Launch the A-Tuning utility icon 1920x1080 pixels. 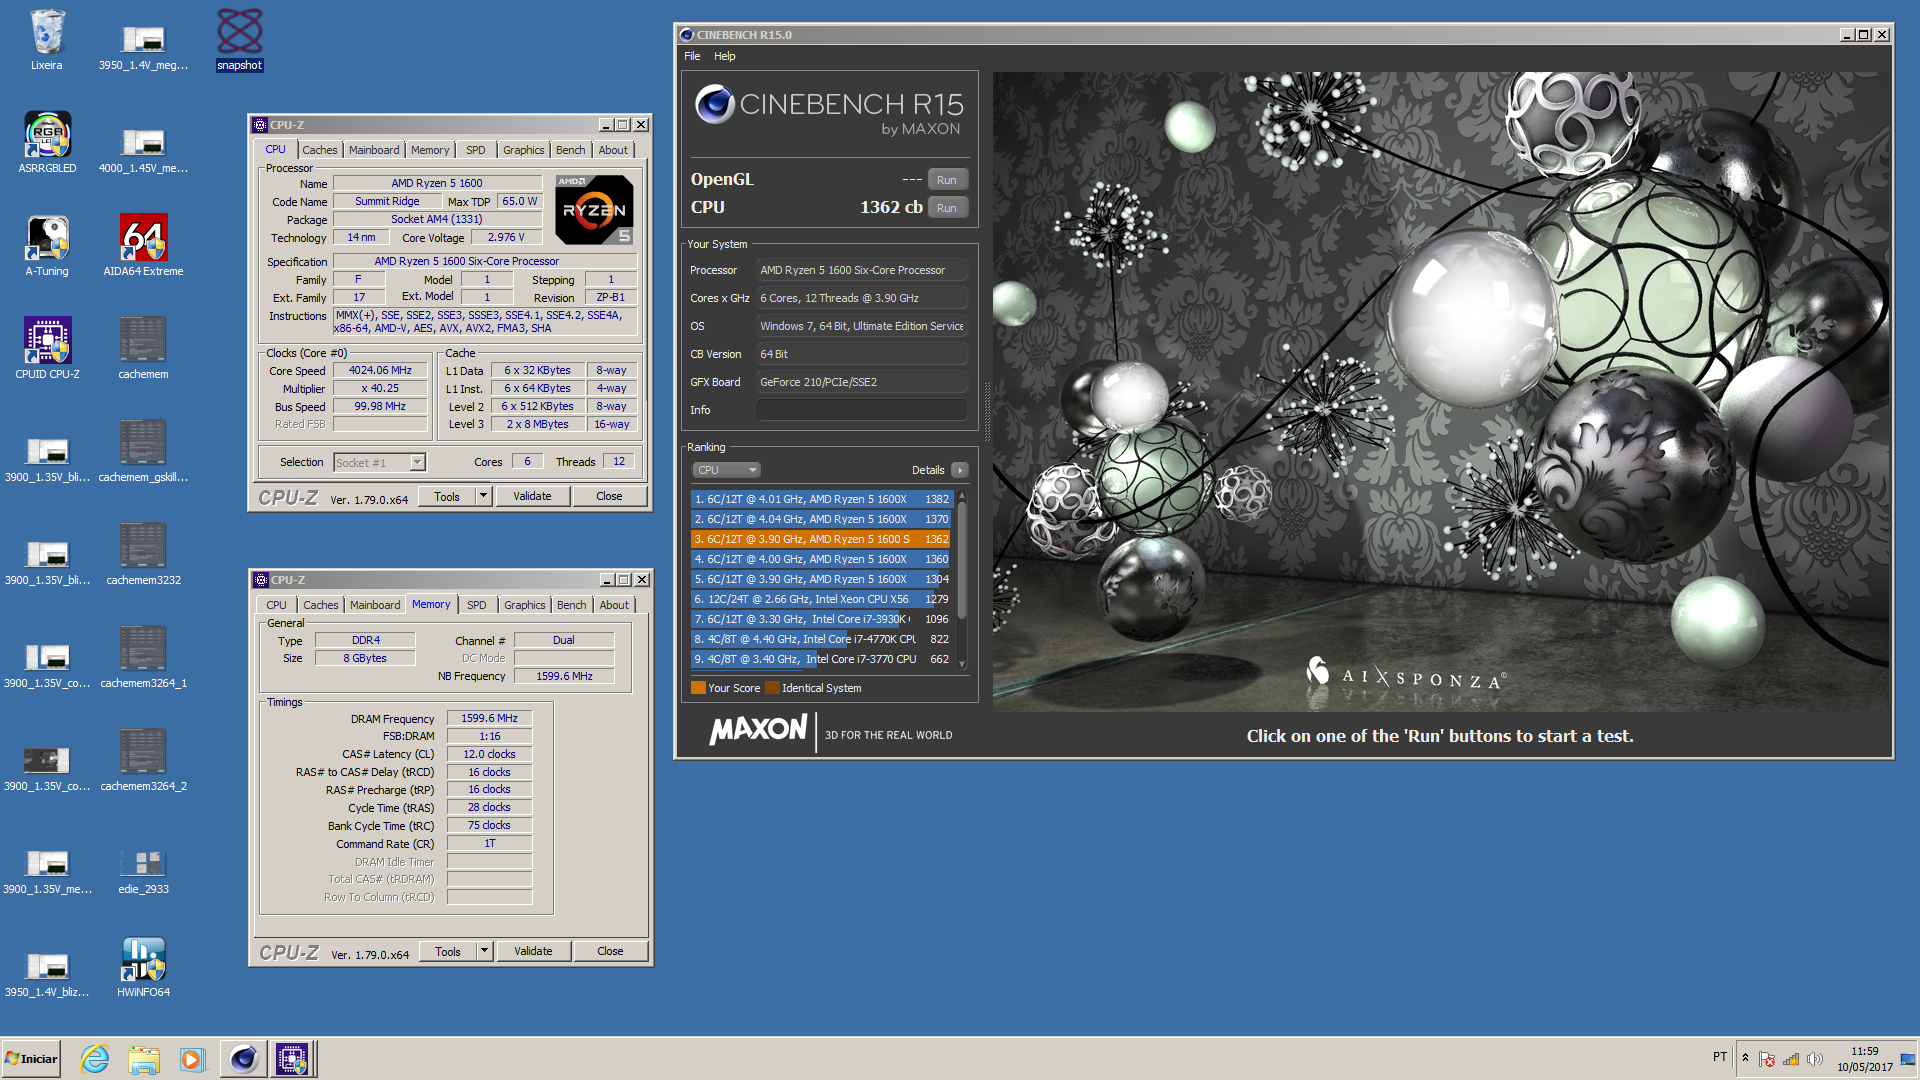[47, 246]
